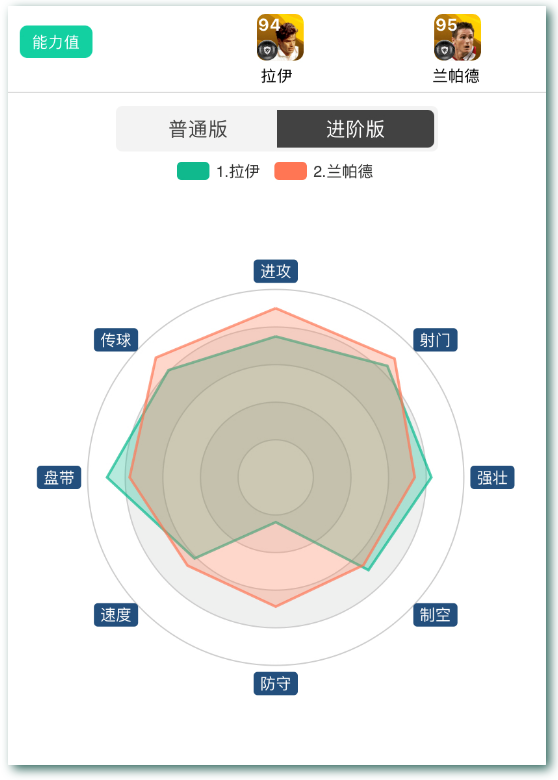Click the 防守 axis label
The image size is (558, 780).
tap(276, 683)
